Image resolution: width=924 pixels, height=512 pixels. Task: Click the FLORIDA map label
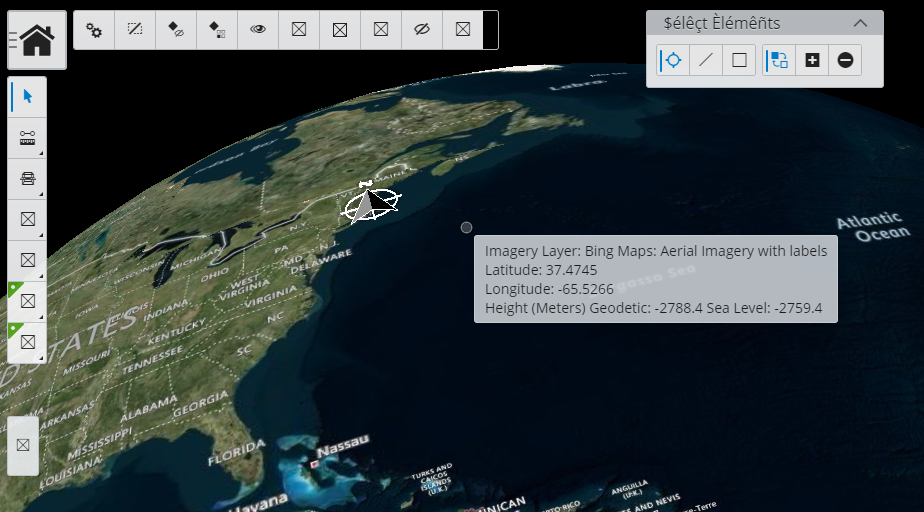pos(236,453)
